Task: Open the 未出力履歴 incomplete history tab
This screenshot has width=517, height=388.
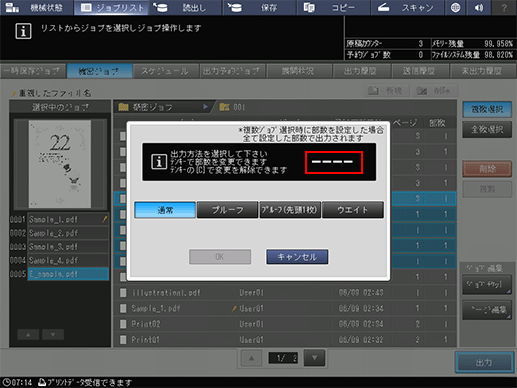Action: tap(483, 71)
